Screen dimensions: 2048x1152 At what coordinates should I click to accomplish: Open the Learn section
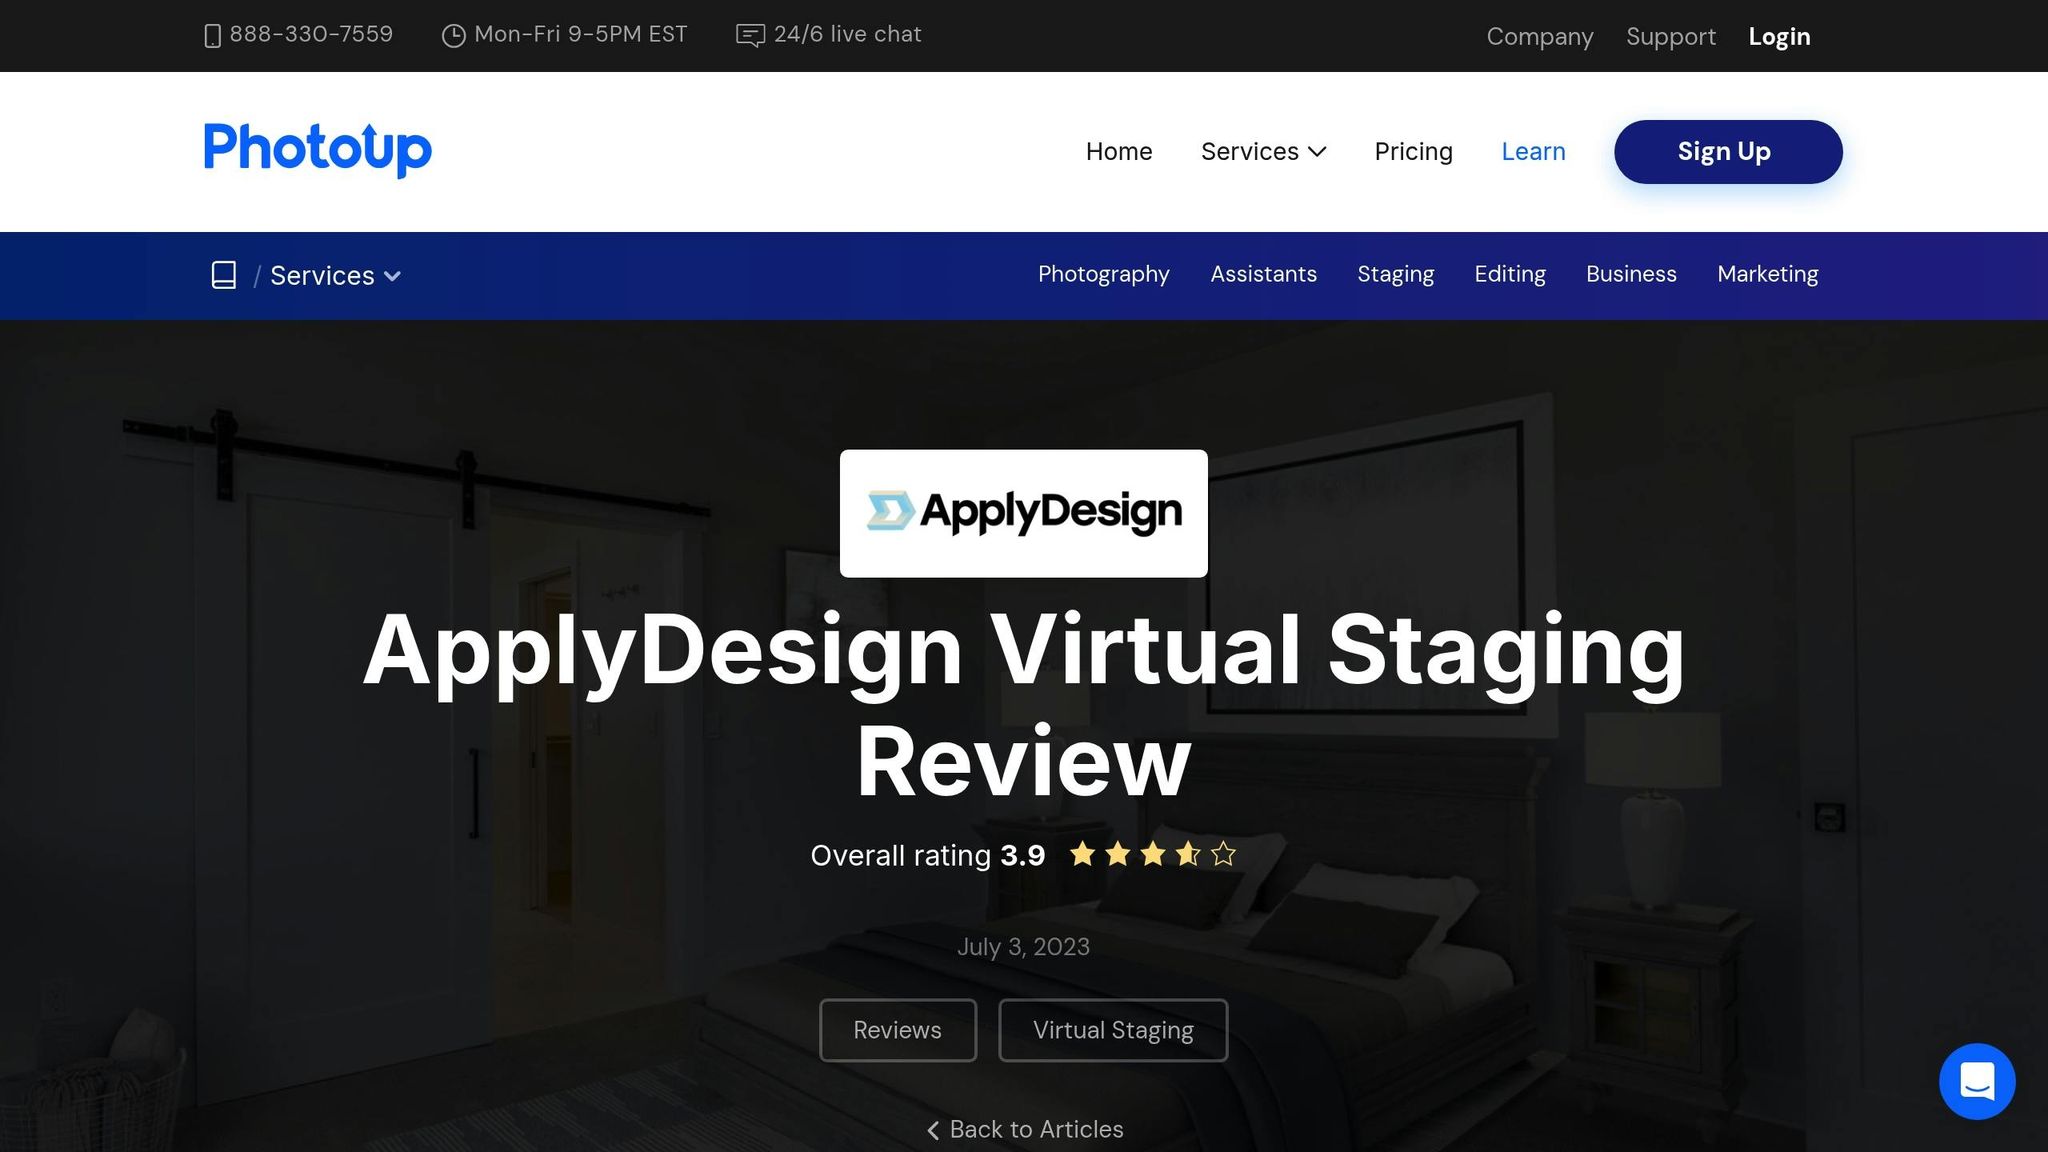pos(1533,152)
